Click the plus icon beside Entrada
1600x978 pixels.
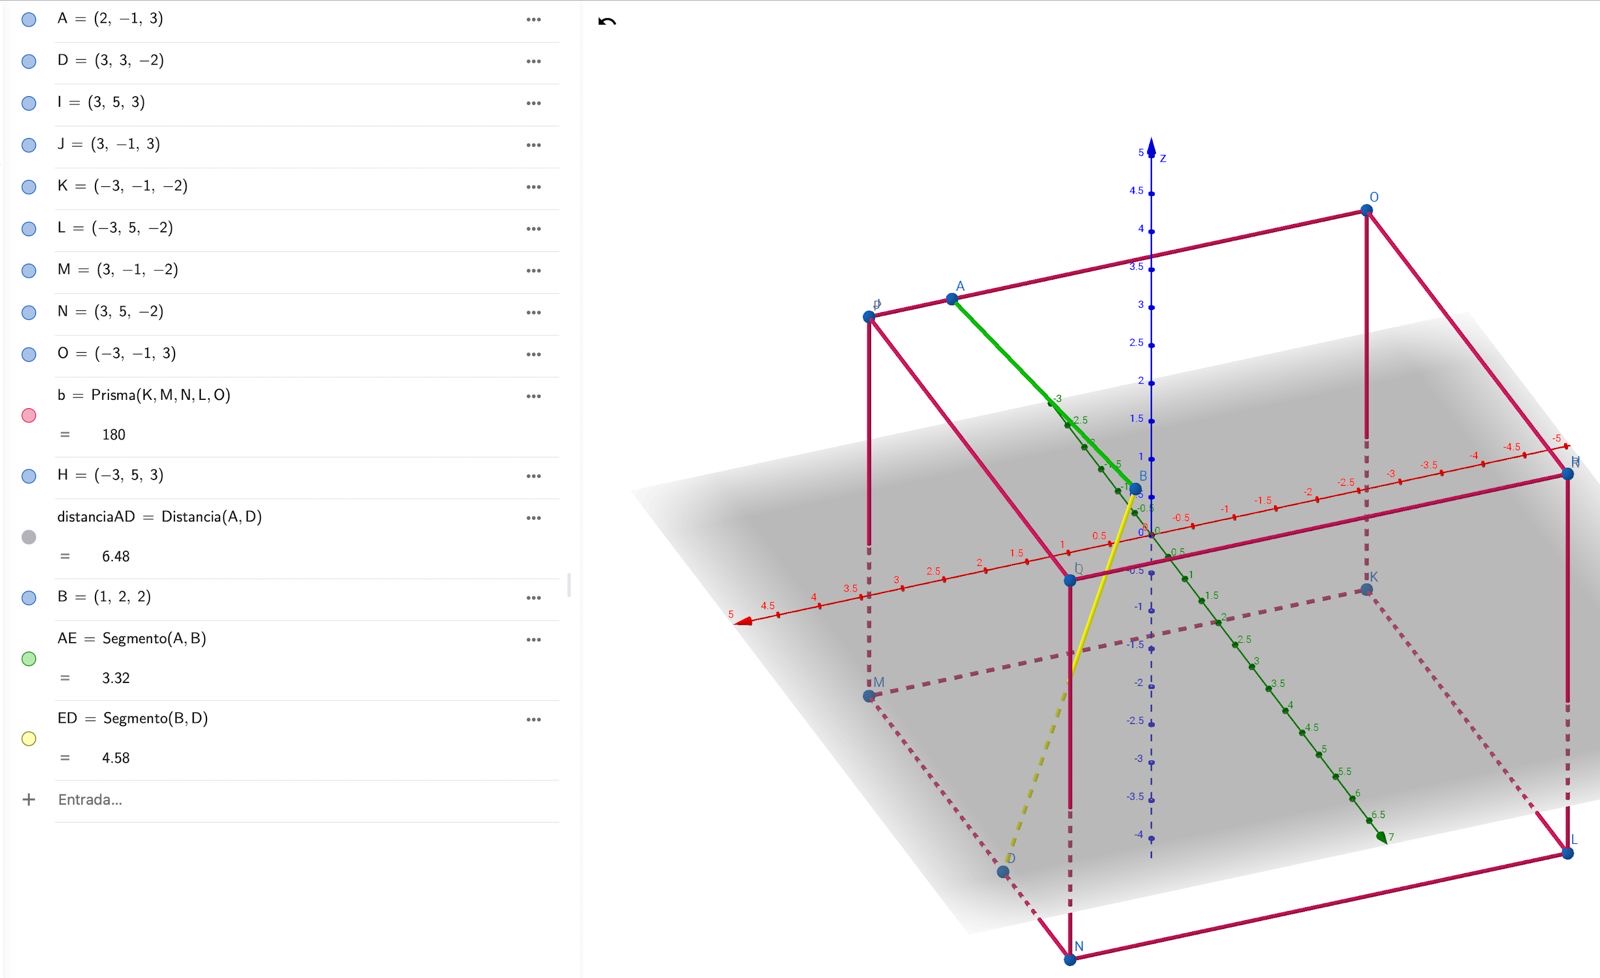click(x=29, y=800)
